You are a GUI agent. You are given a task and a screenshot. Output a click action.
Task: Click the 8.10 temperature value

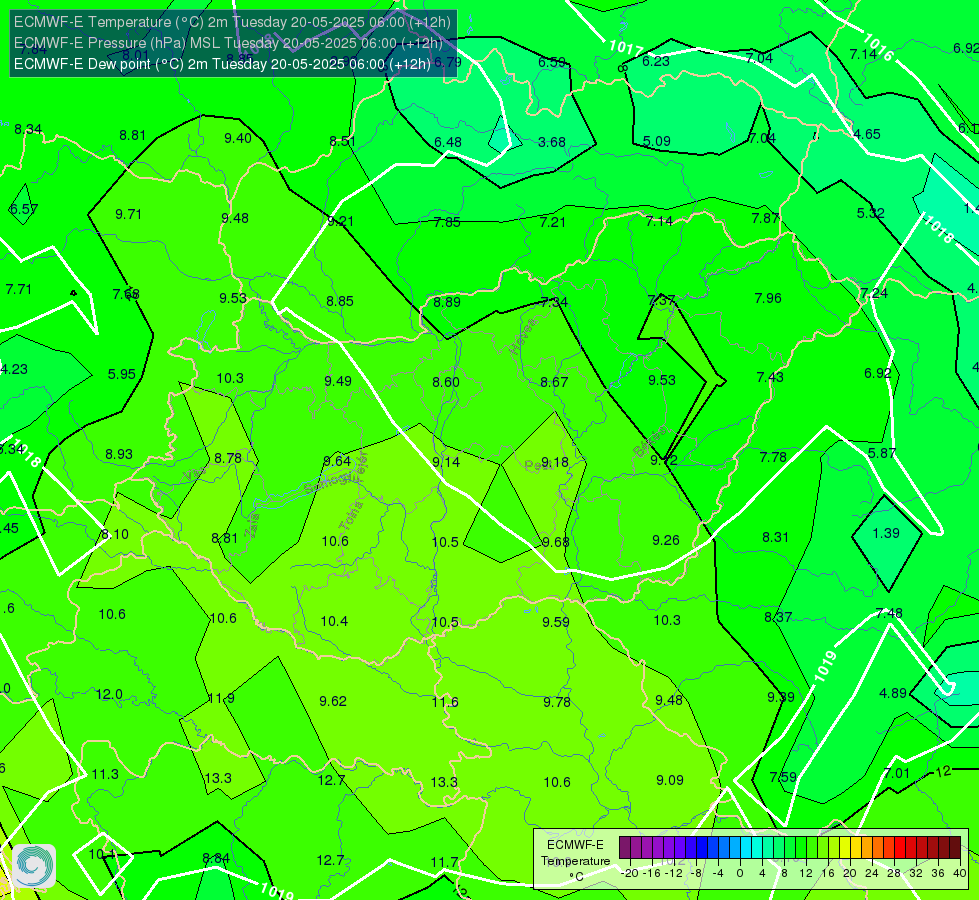pos(115,534)
